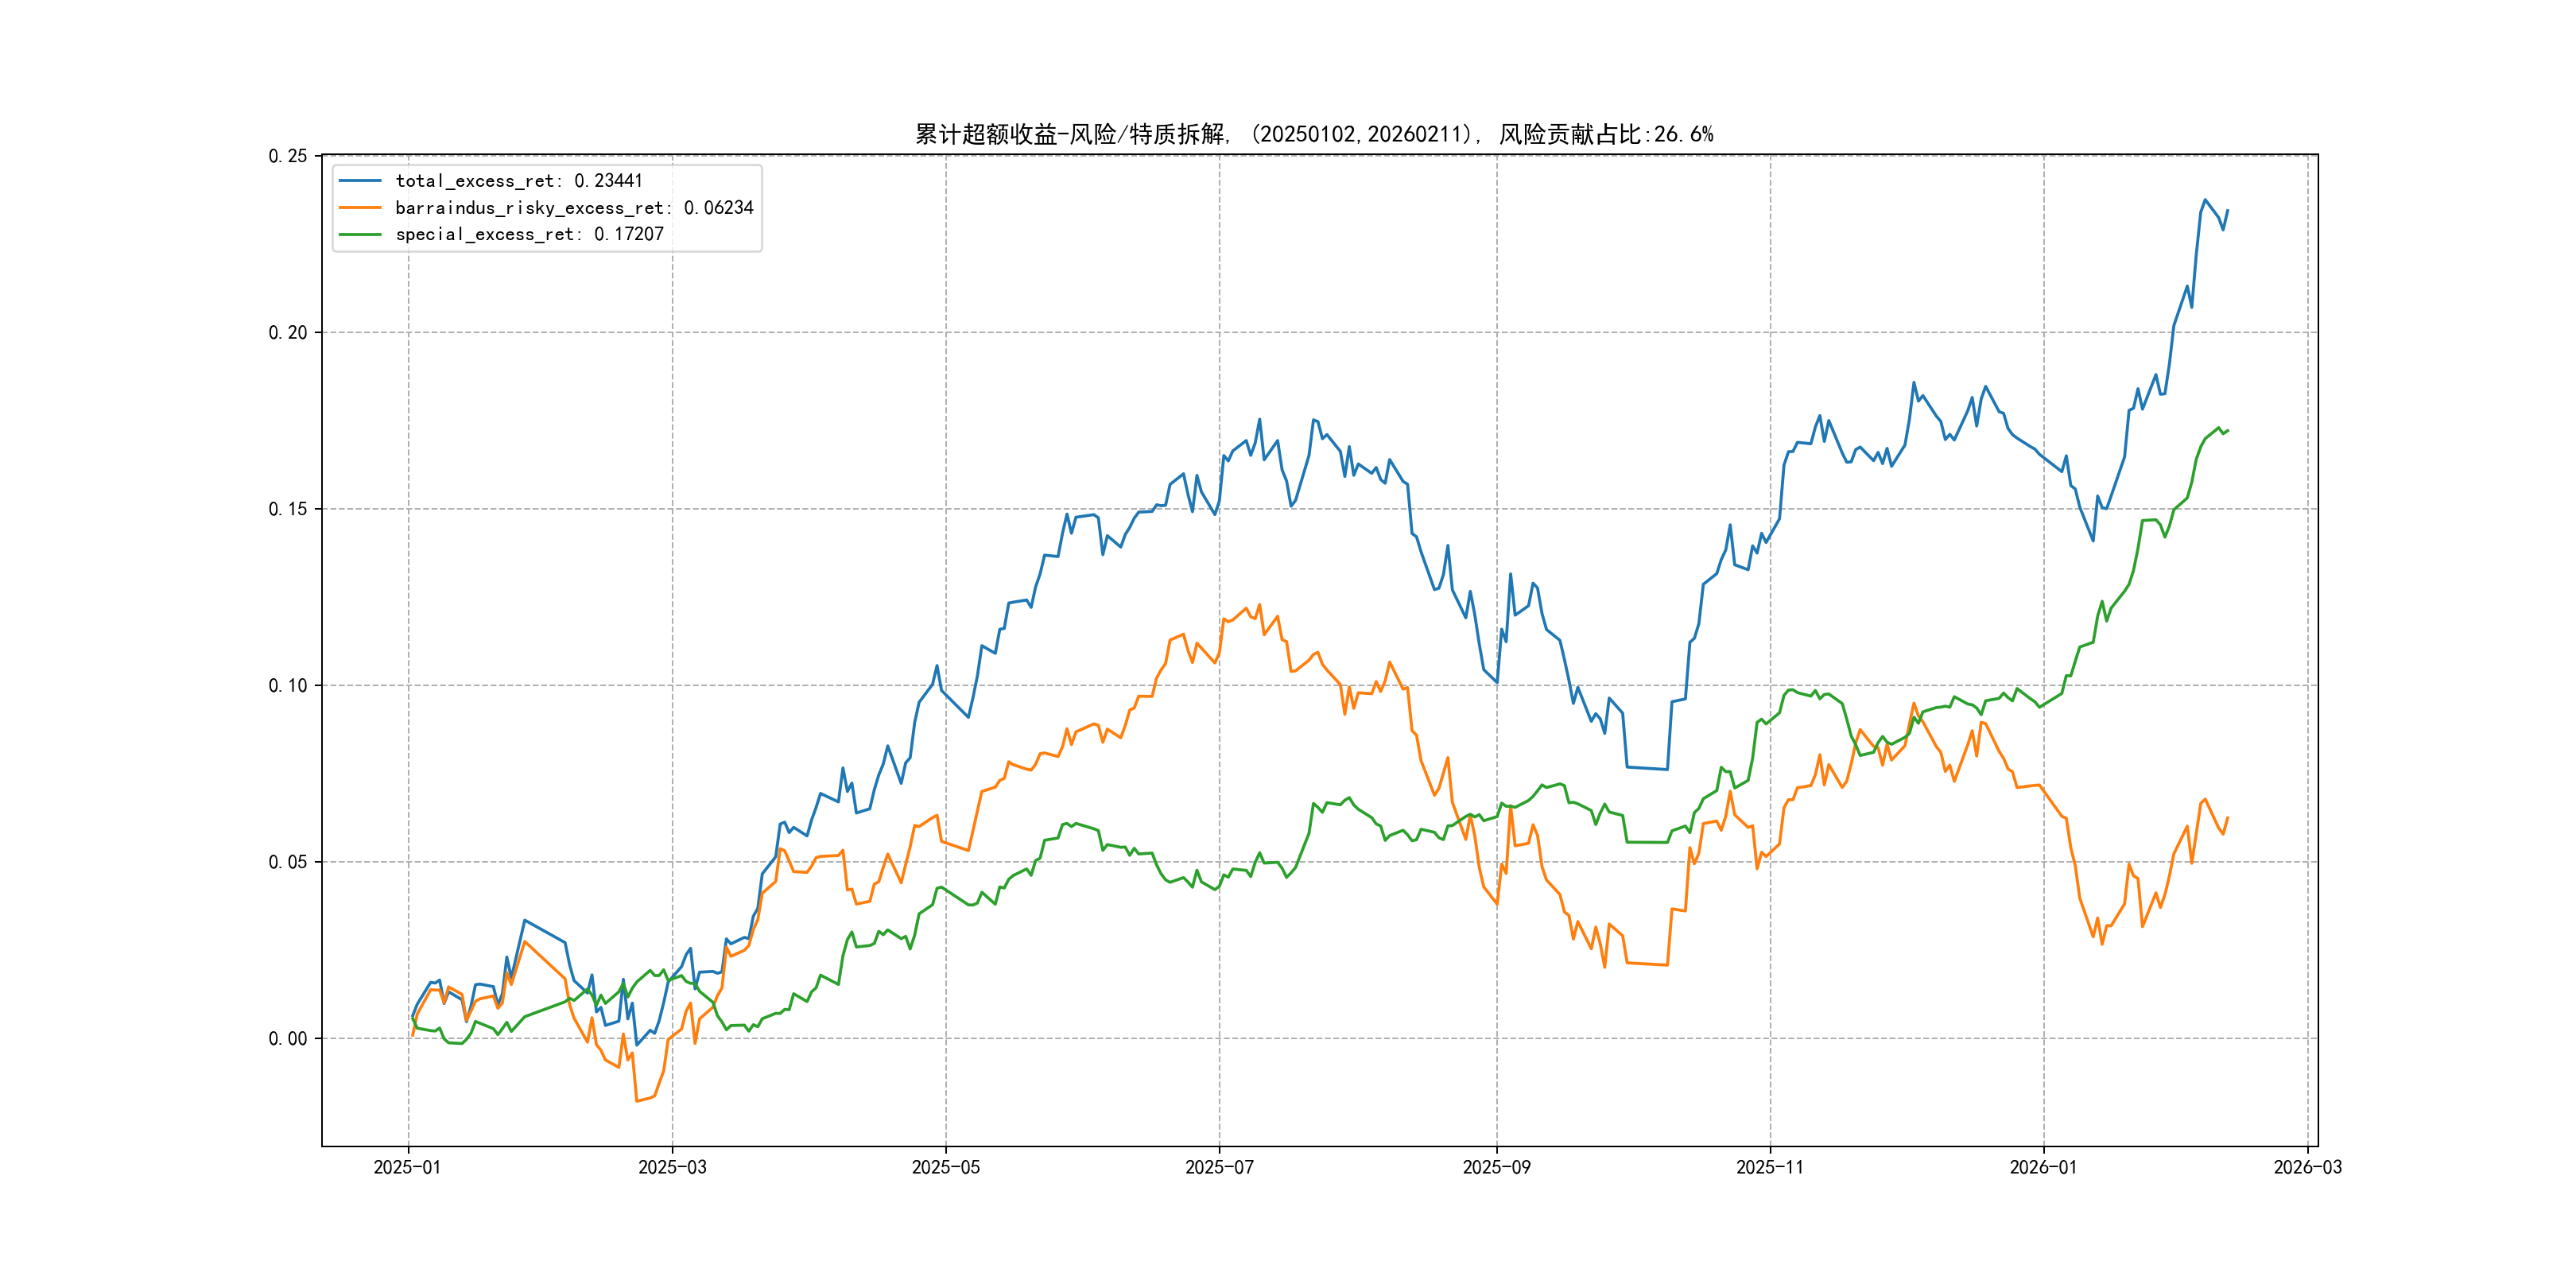The width and height of the screenshot is (2576, 1288).
Task: Select the barraindus_risky_excess_ret: 0.06234 legend text
Action: [574, 208]
